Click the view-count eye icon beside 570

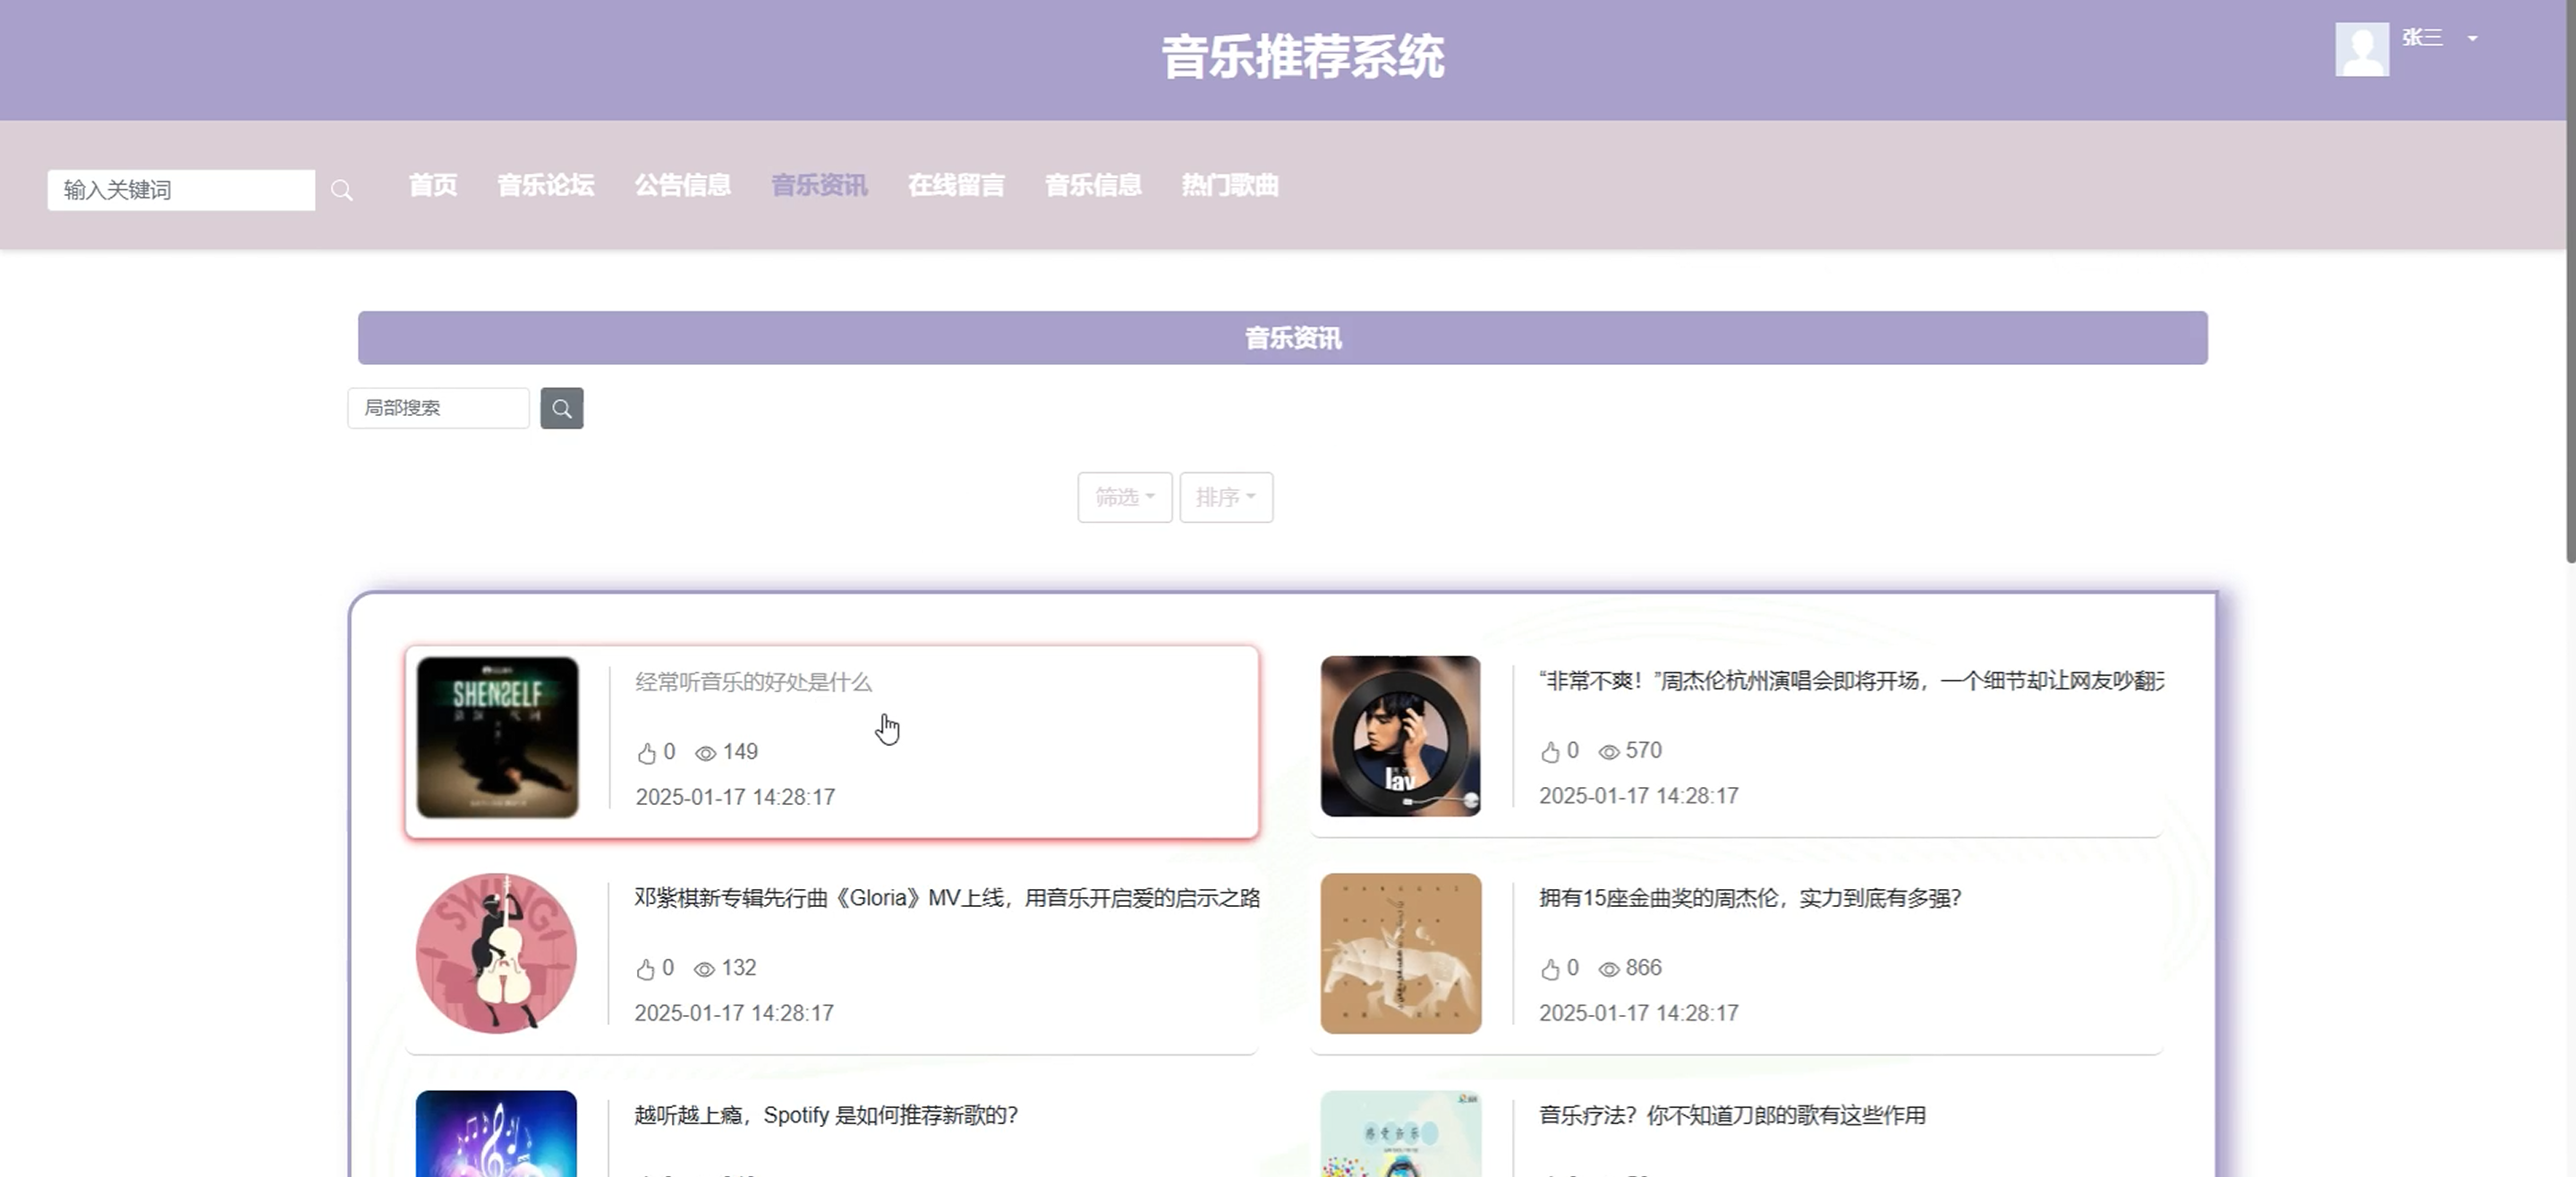tap(1609, 752)
